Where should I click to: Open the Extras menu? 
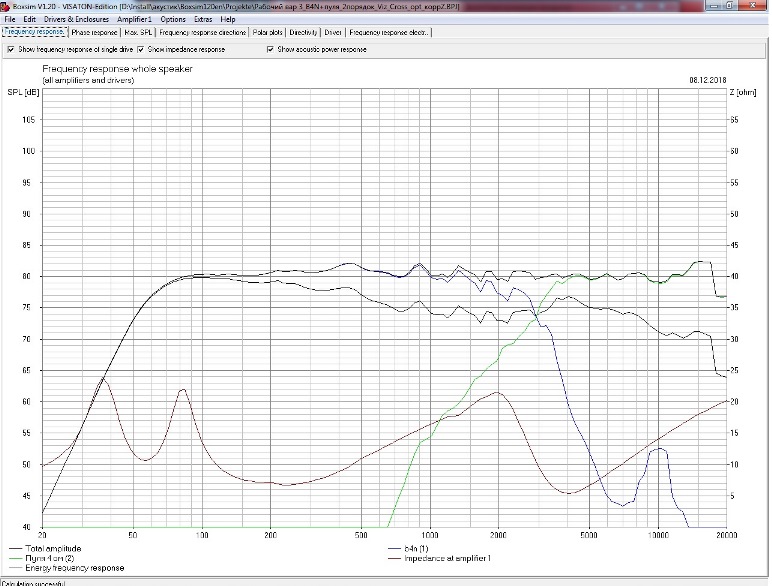pos(203,19)
